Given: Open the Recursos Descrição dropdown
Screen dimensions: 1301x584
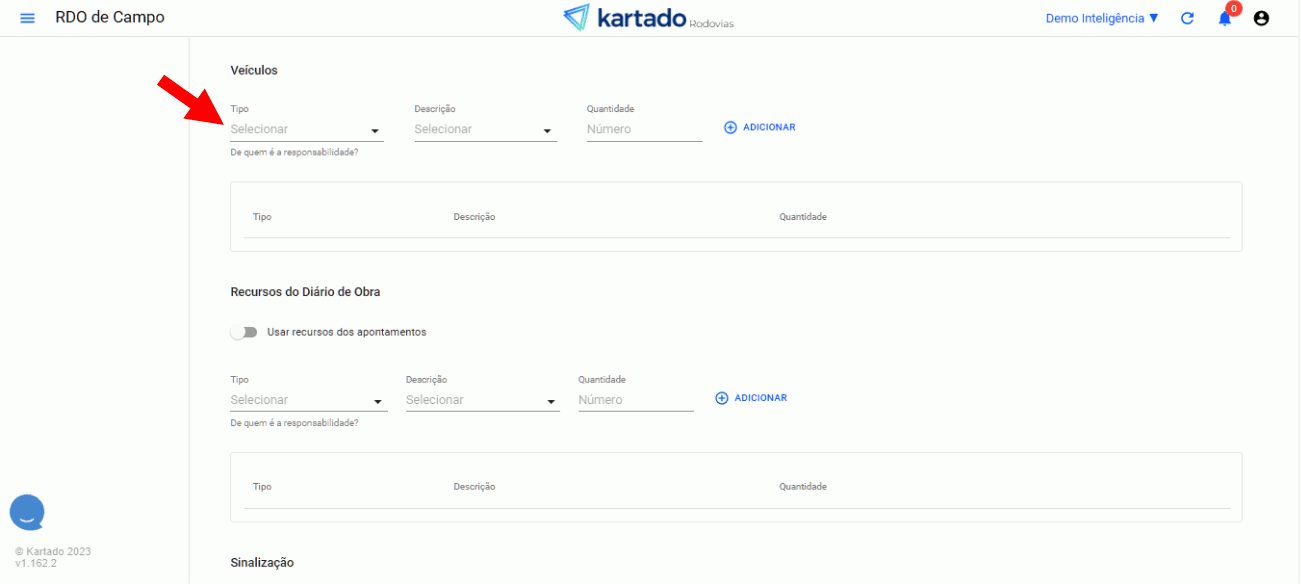Looking at the screenshot, I should [482, 400].
